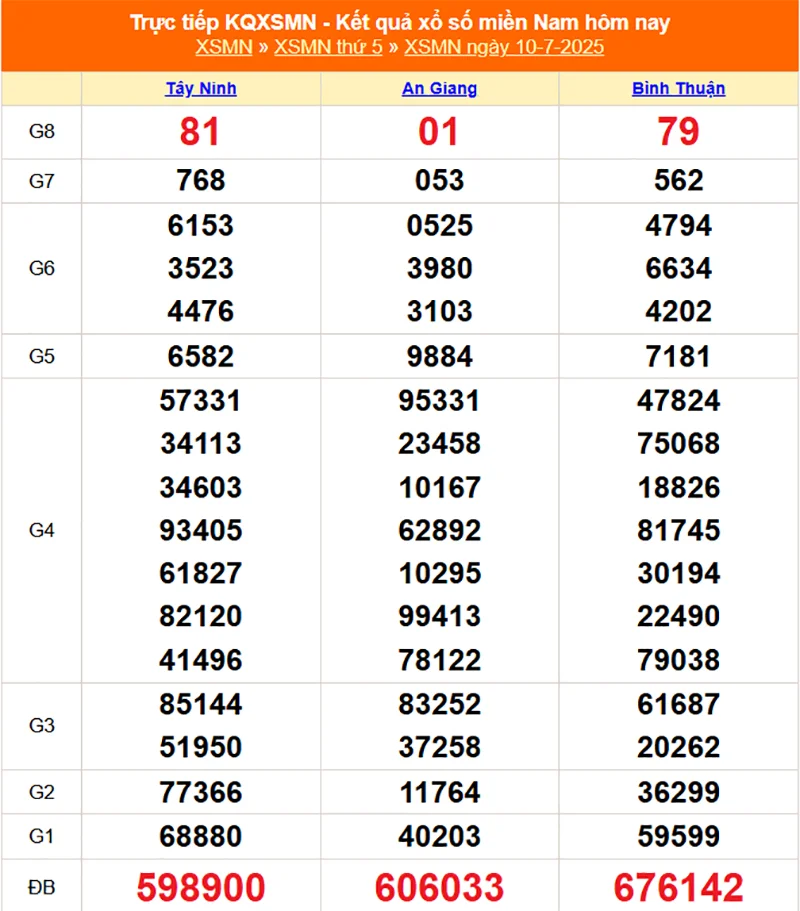
Task: Select the G7 number 053
Action: (x=439, y=180)
